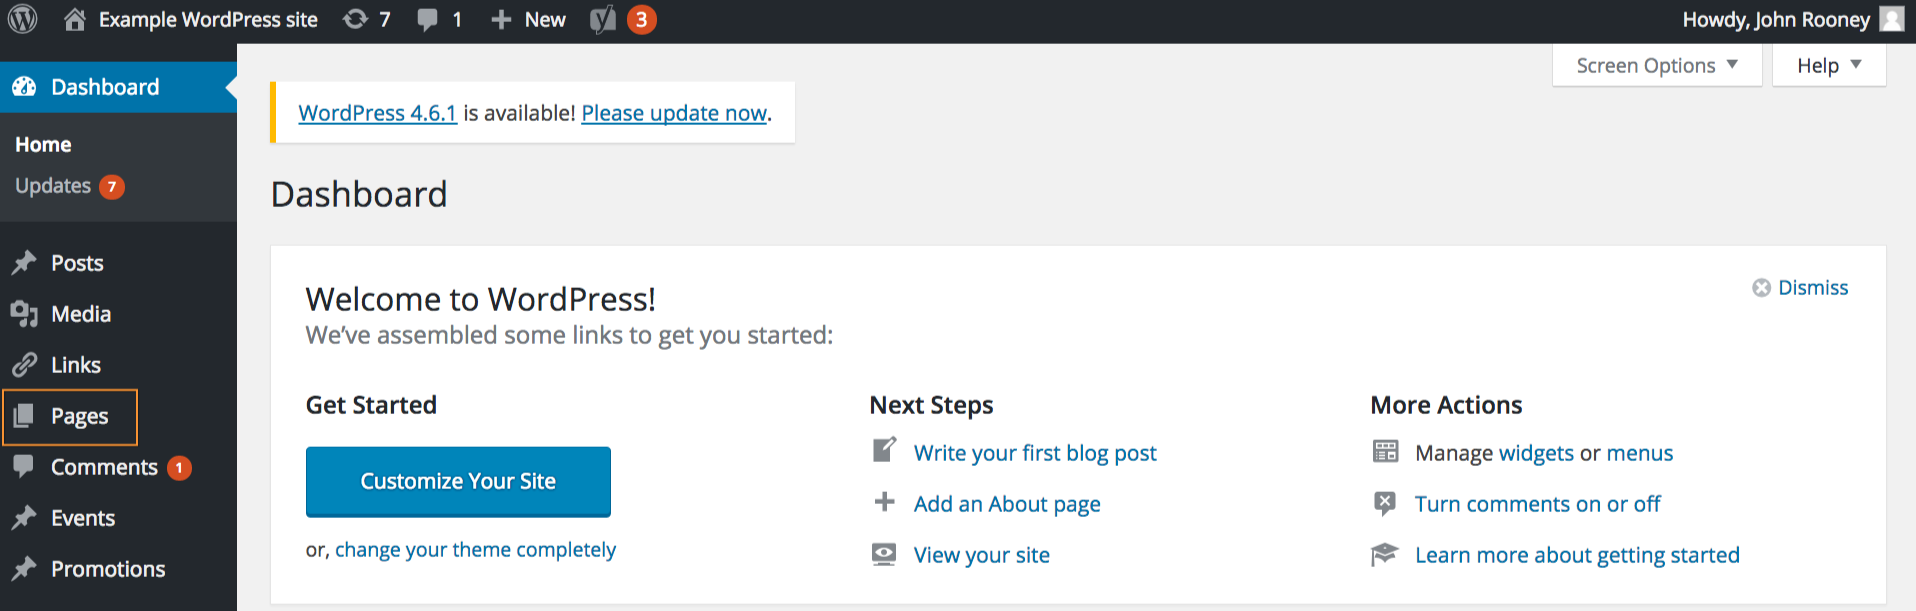
Task: Click the home icon beside site name
Action: (x=75, y=19)
